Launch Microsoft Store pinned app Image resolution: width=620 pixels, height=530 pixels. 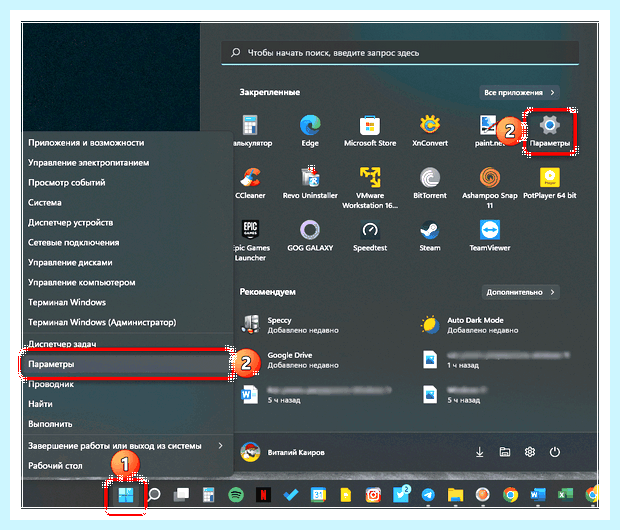[x=370, y=131]
